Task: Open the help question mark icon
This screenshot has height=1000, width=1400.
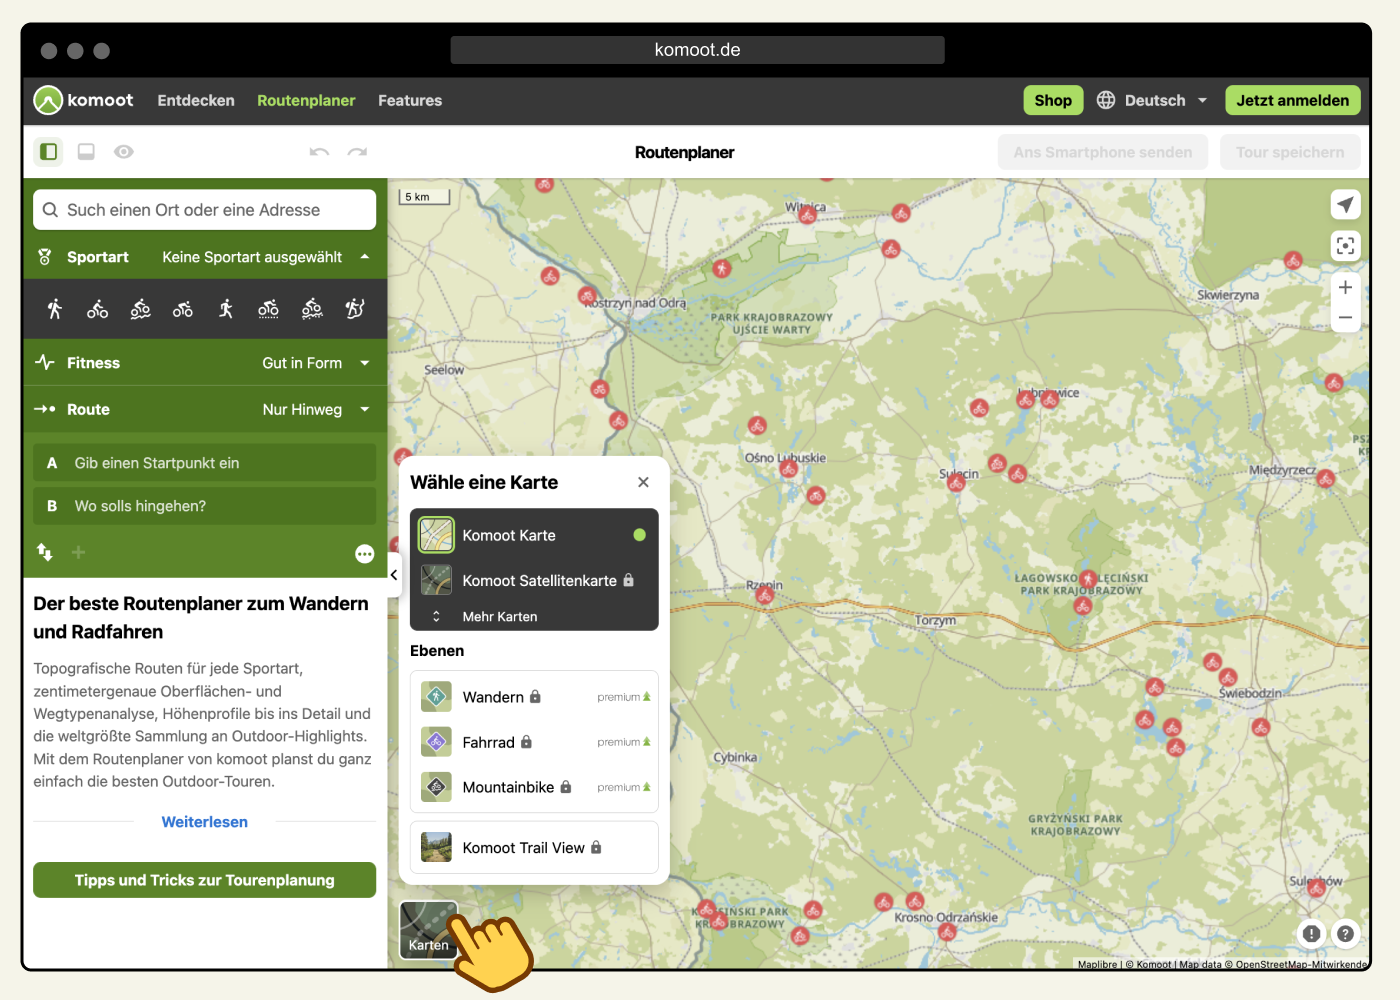Action: 1346,933
